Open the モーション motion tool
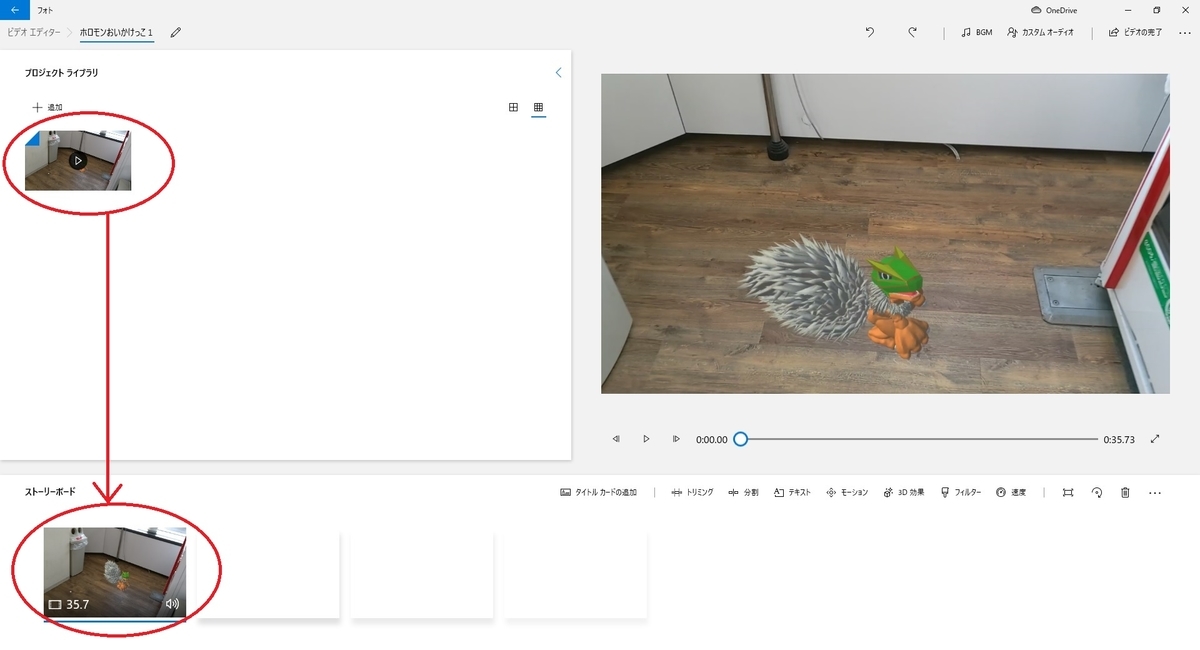Viewport: 1200px width, 650px height. pos(846,493)
